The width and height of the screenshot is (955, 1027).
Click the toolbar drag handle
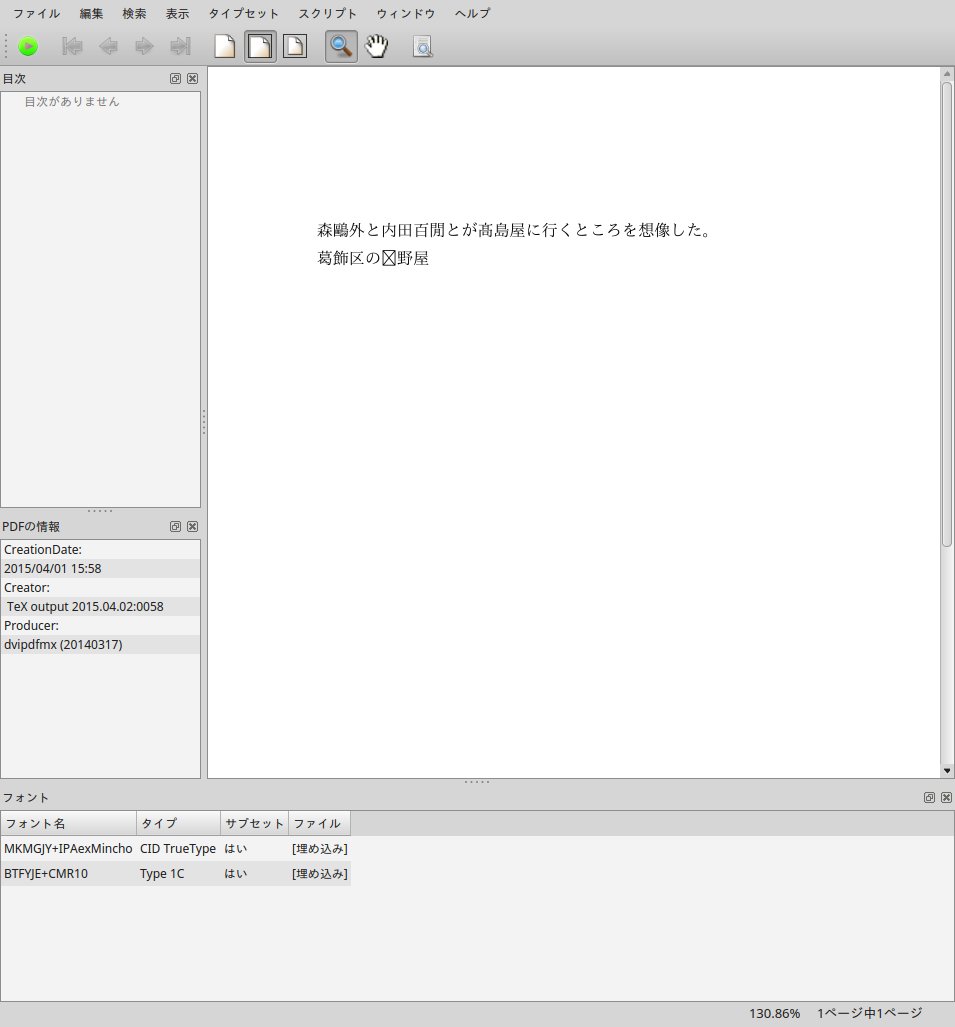6,47
